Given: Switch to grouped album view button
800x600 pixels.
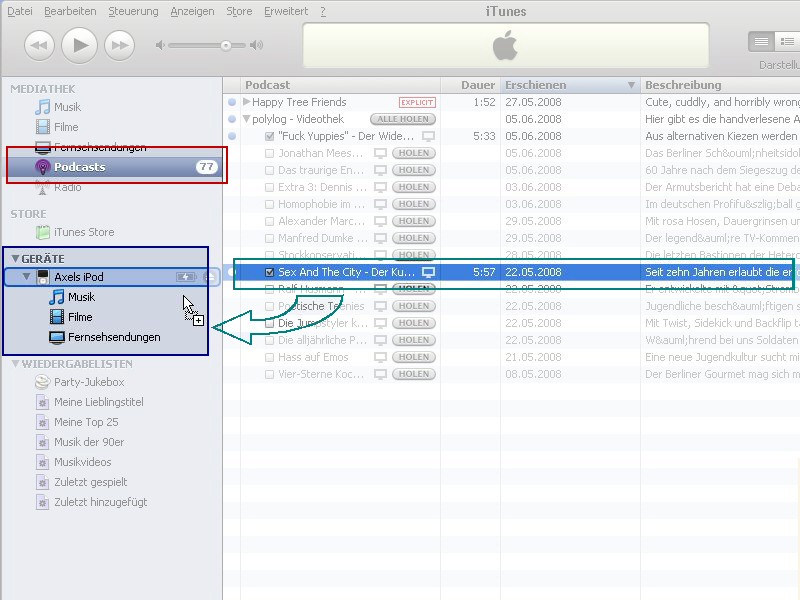Looking at the screenshot, I should tap(787, 42).
